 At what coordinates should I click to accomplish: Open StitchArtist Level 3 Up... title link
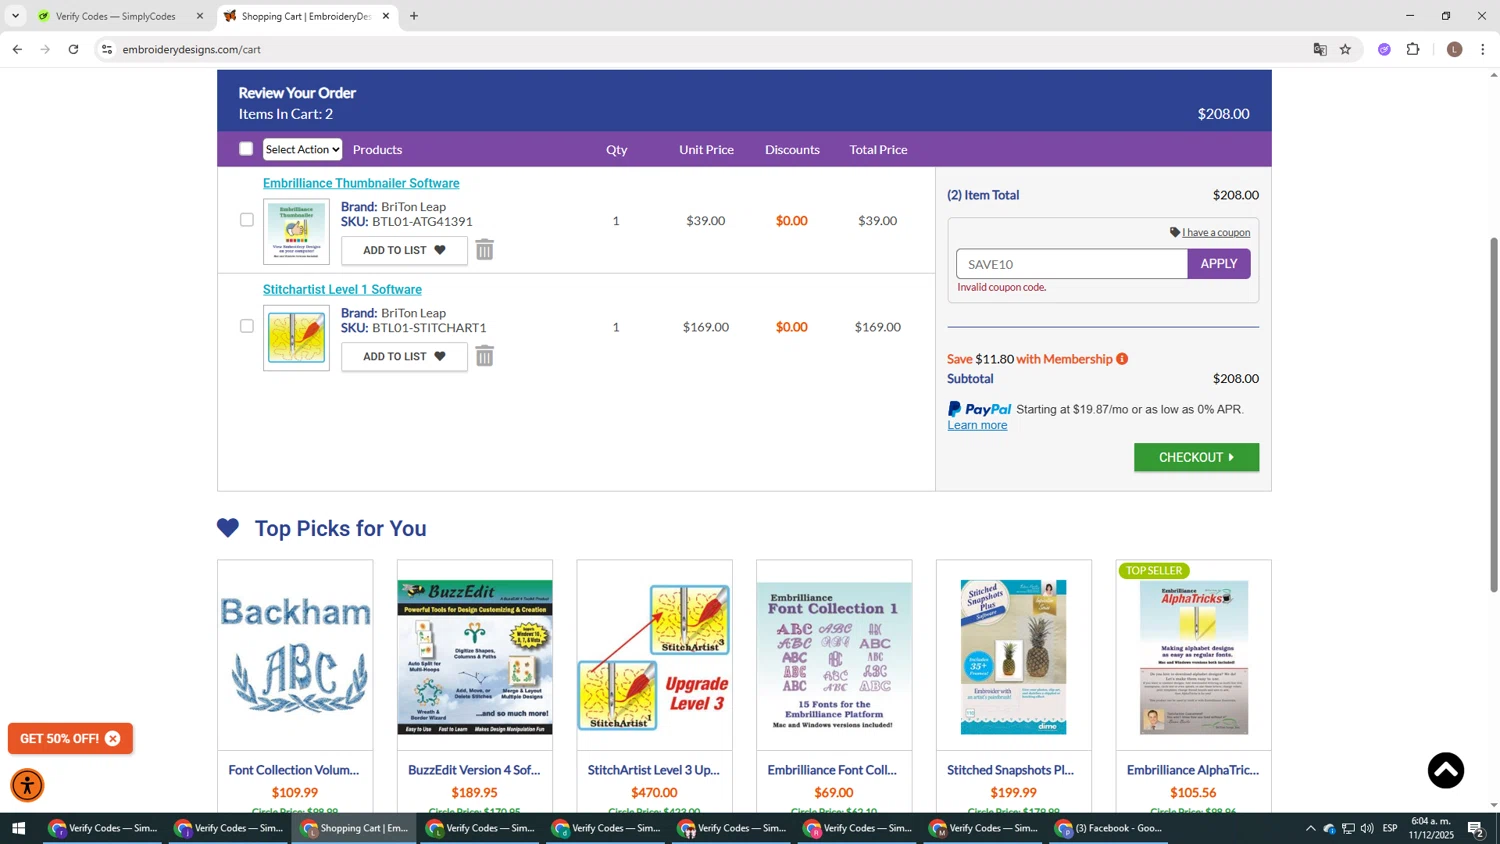654,770
